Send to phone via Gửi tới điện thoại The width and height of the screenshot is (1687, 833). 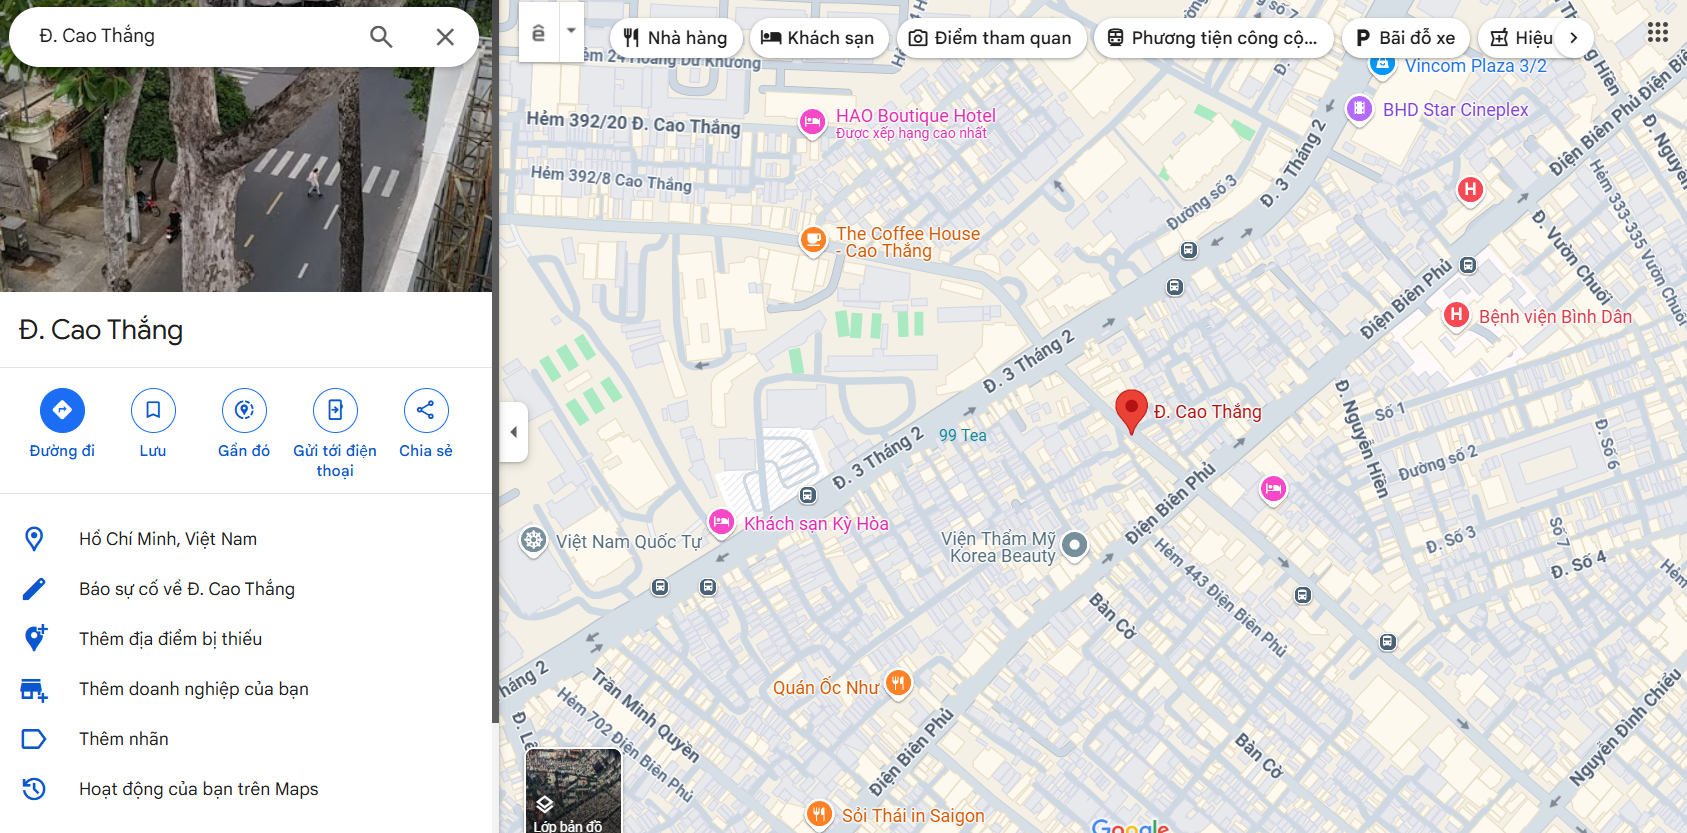(335, 410)
